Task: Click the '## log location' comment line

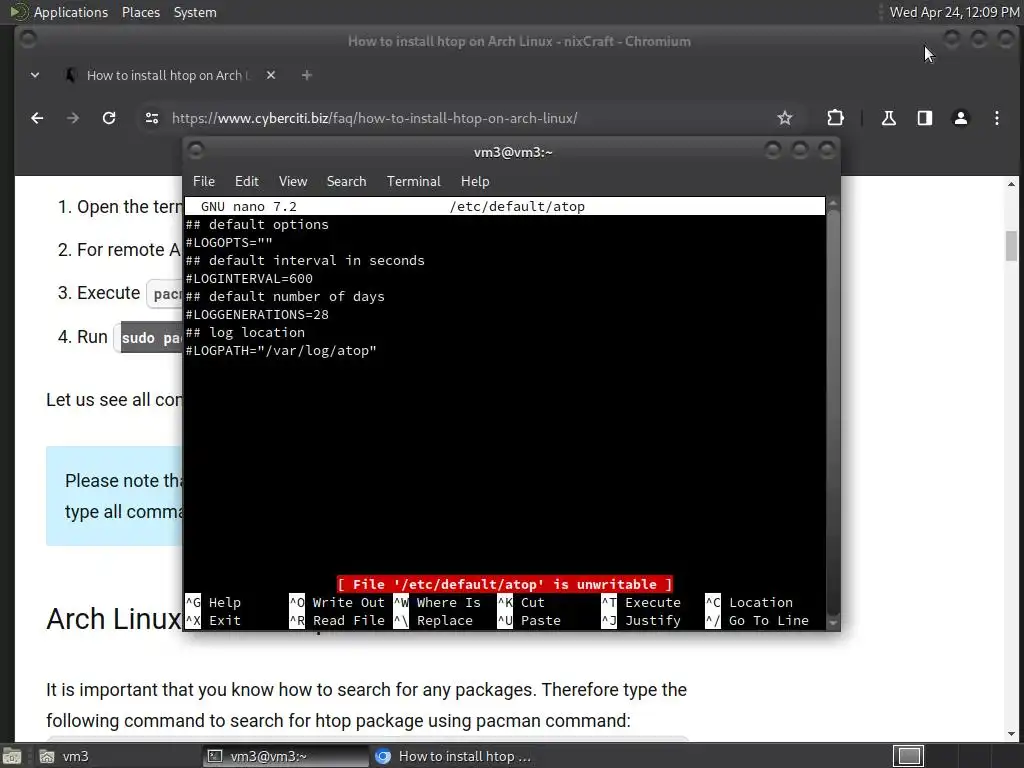Action: click(x=245, y=332)
